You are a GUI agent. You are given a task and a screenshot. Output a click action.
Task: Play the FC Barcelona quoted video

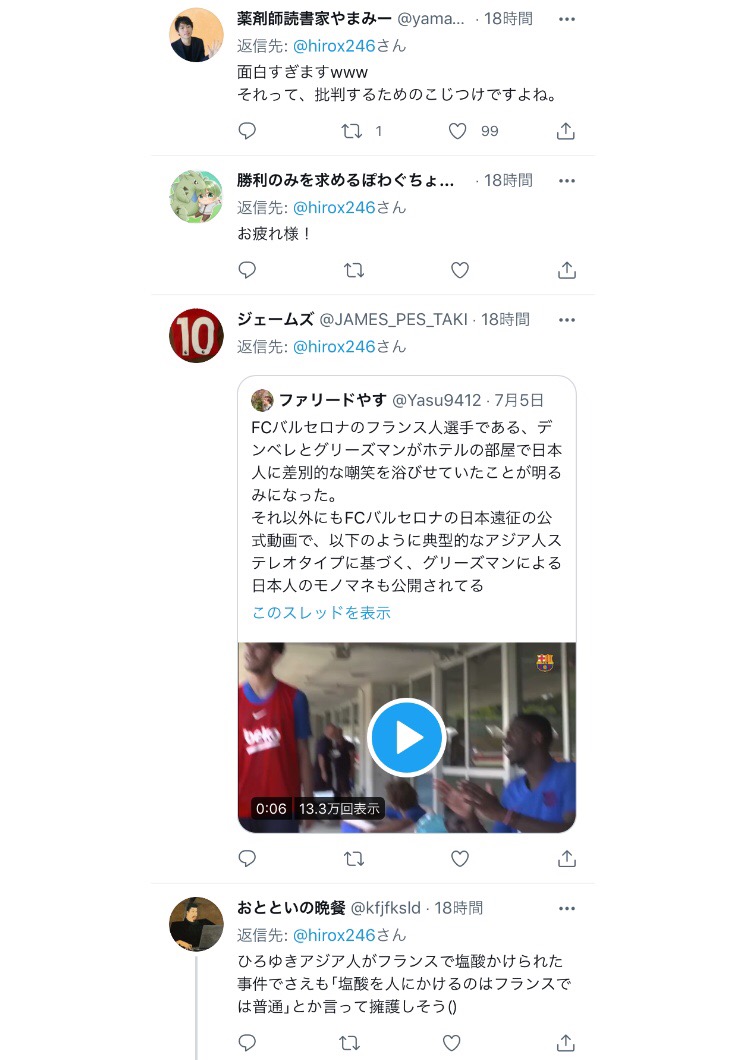tap(406, 738)
